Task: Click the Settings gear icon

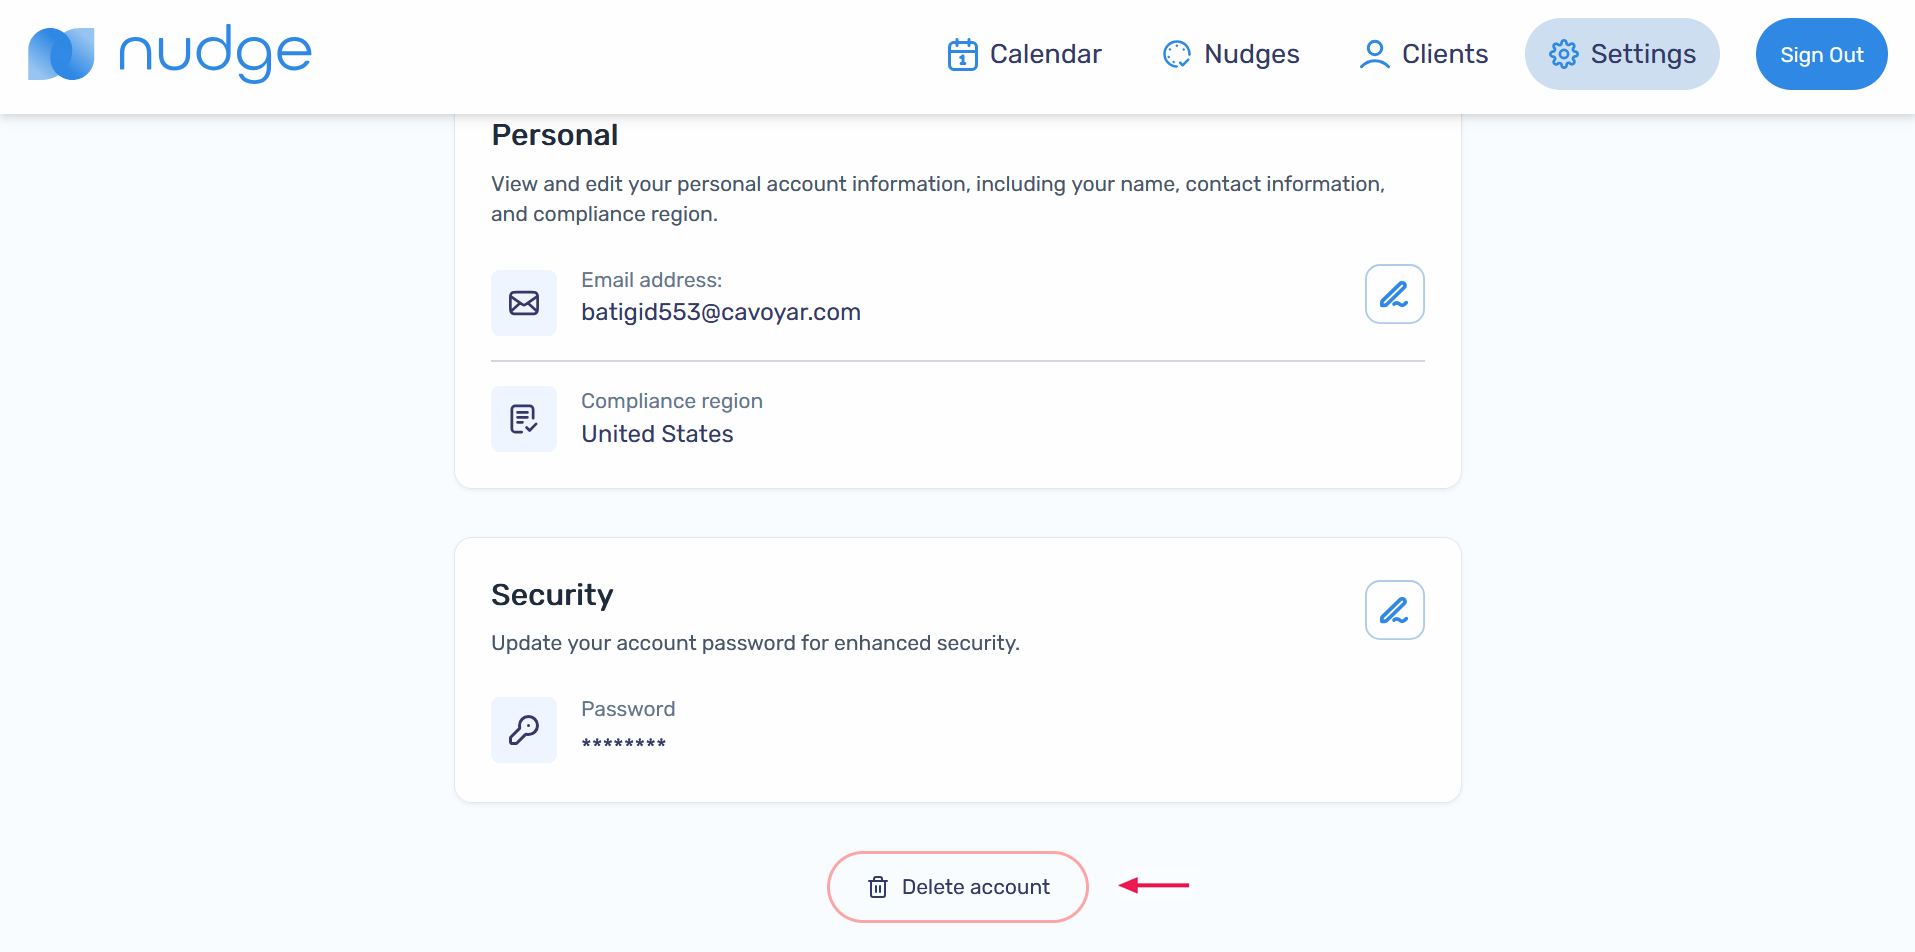Action: click(1563, 54)
